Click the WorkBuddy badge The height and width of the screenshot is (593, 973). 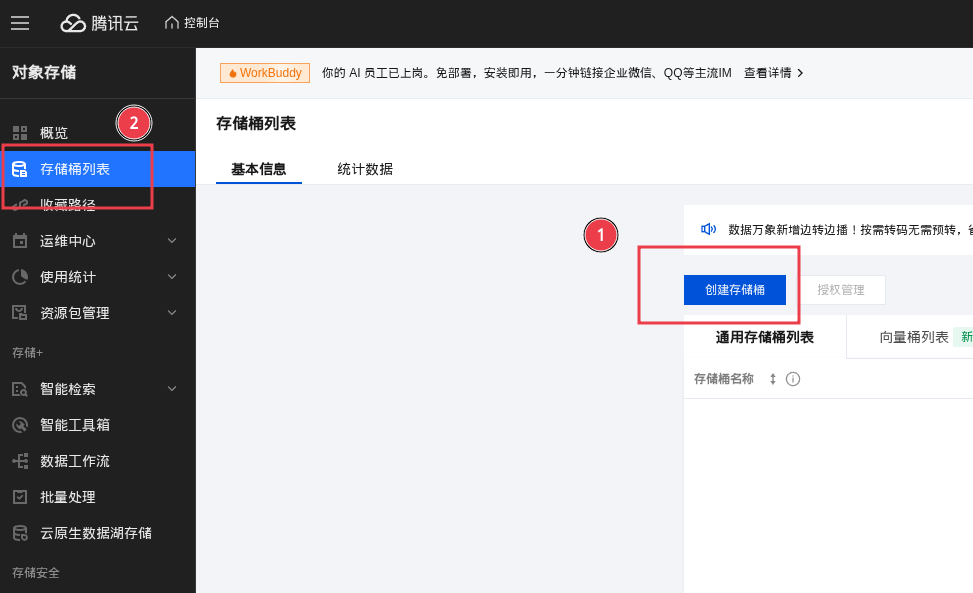pyautogui.click(x=265, y=73)
